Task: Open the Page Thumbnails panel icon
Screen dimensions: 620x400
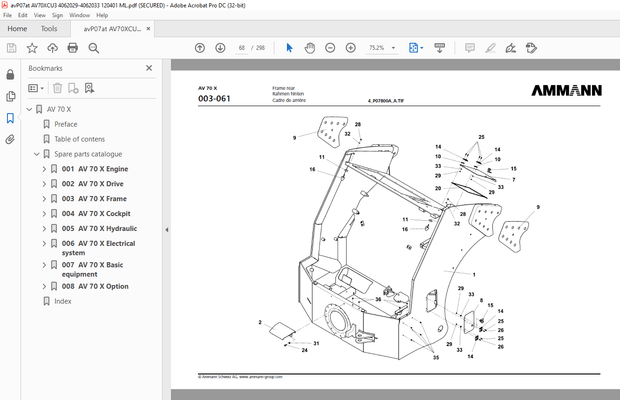Action: pyautogui.click(x=10, y=96)
